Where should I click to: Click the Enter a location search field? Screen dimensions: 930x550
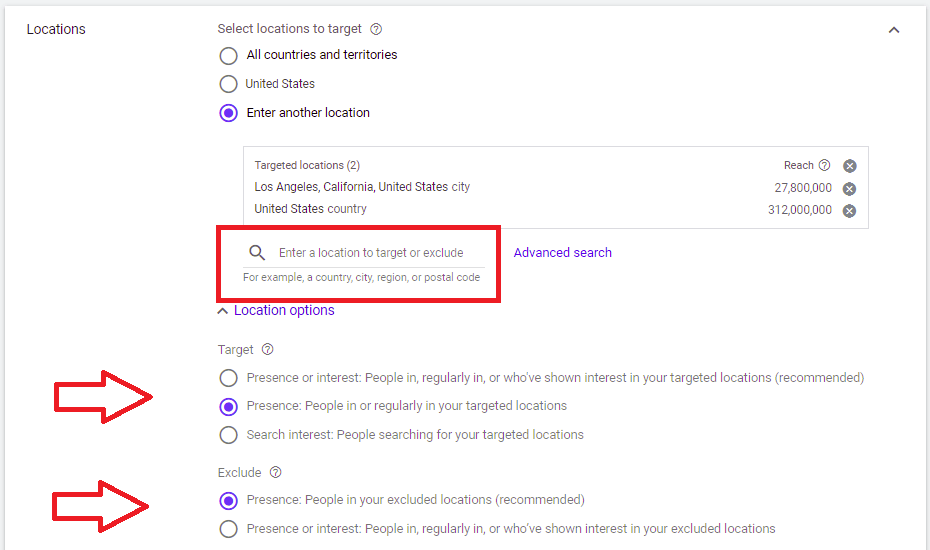(371, 253)
